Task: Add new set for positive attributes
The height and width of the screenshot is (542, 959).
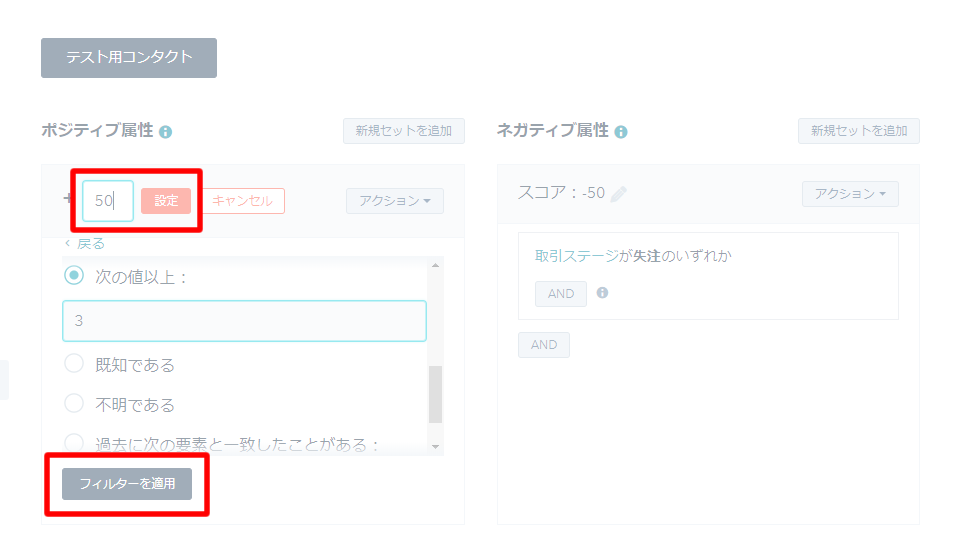Action: pos(404,131)
